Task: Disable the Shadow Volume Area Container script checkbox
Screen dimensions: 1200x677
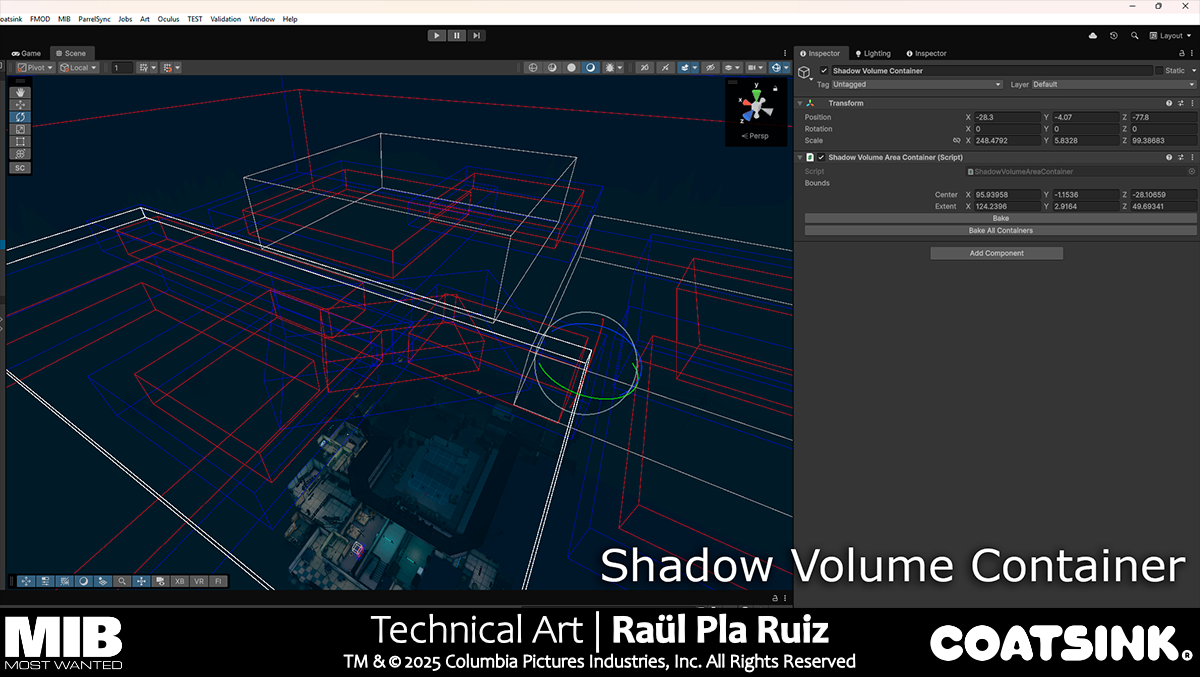Action: [821, 158]
